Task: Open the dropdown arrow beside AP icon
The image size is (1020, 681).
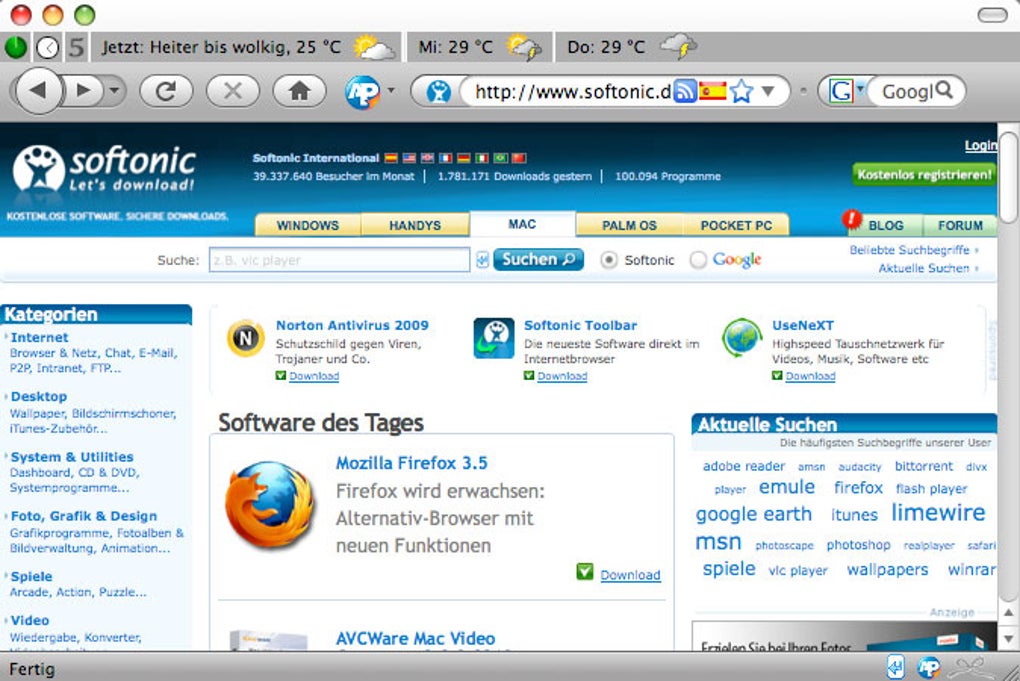Action: click(391, 90)
